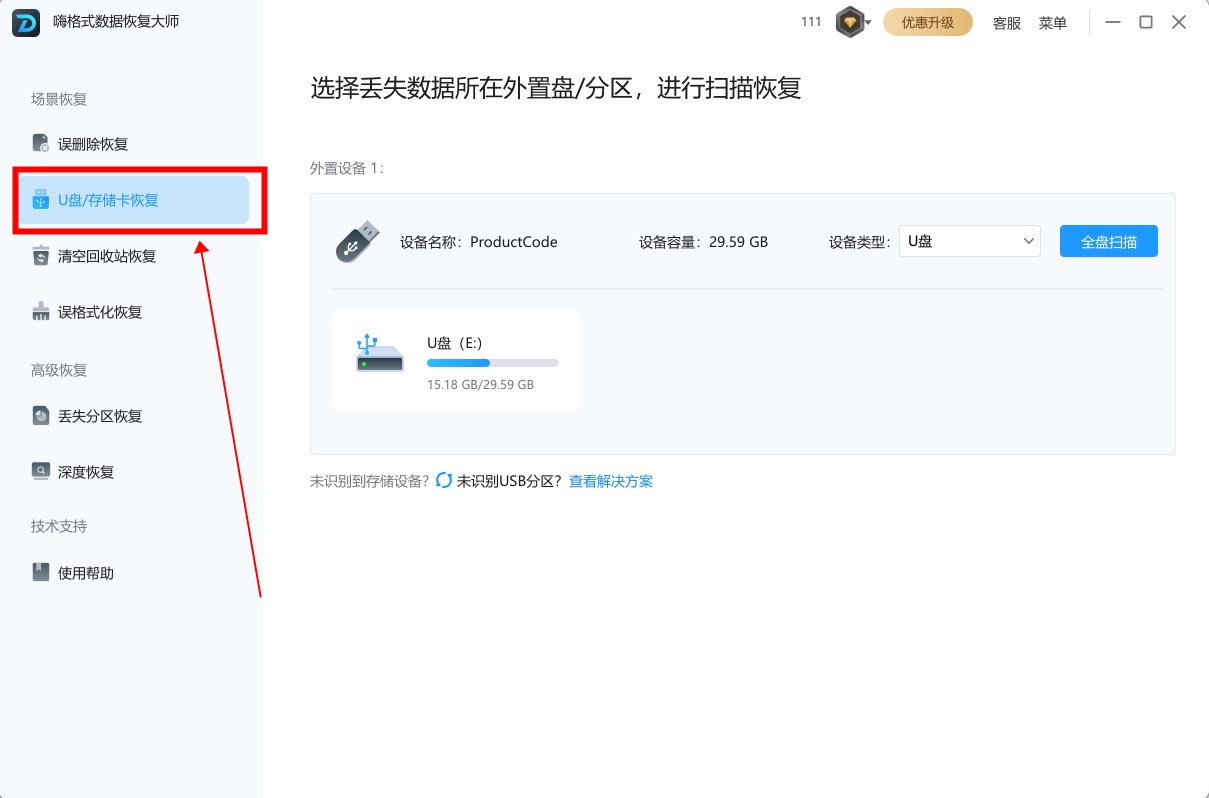Click the help book icon beside 使用帮助
Viewport: 1209px width, 798px height.
point(41,573)
